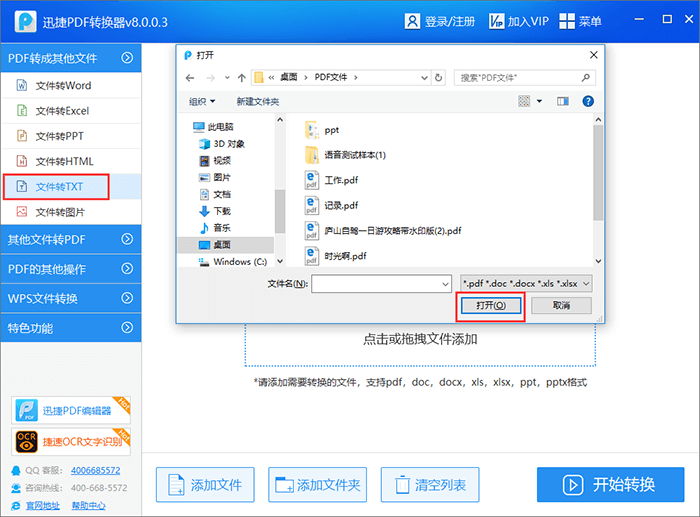The height and width of the screenshot is (517, 700).
Task: Click the file list vertical scrollbar
Action: click(x=598, y=173)
